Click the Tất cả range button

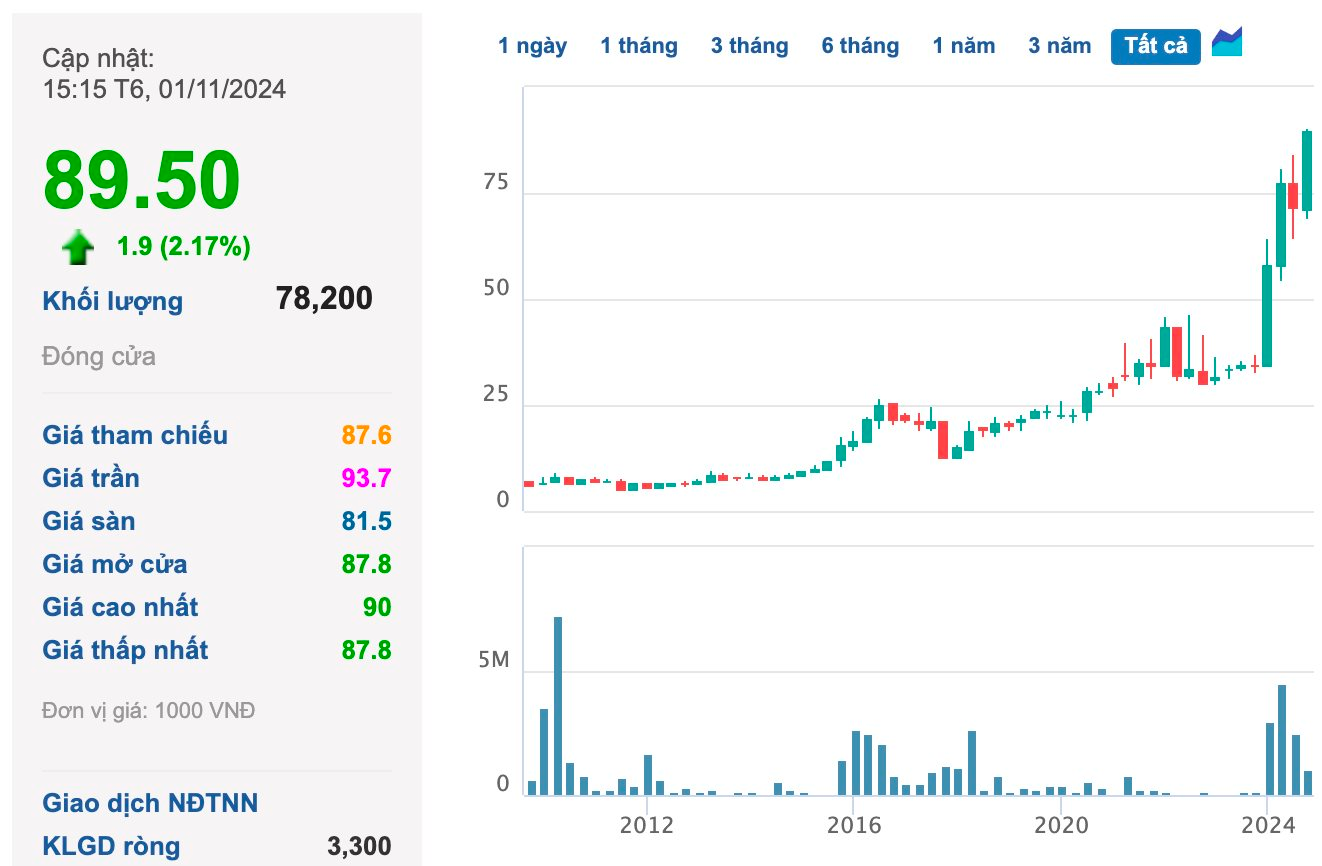tap(1156, 46)
